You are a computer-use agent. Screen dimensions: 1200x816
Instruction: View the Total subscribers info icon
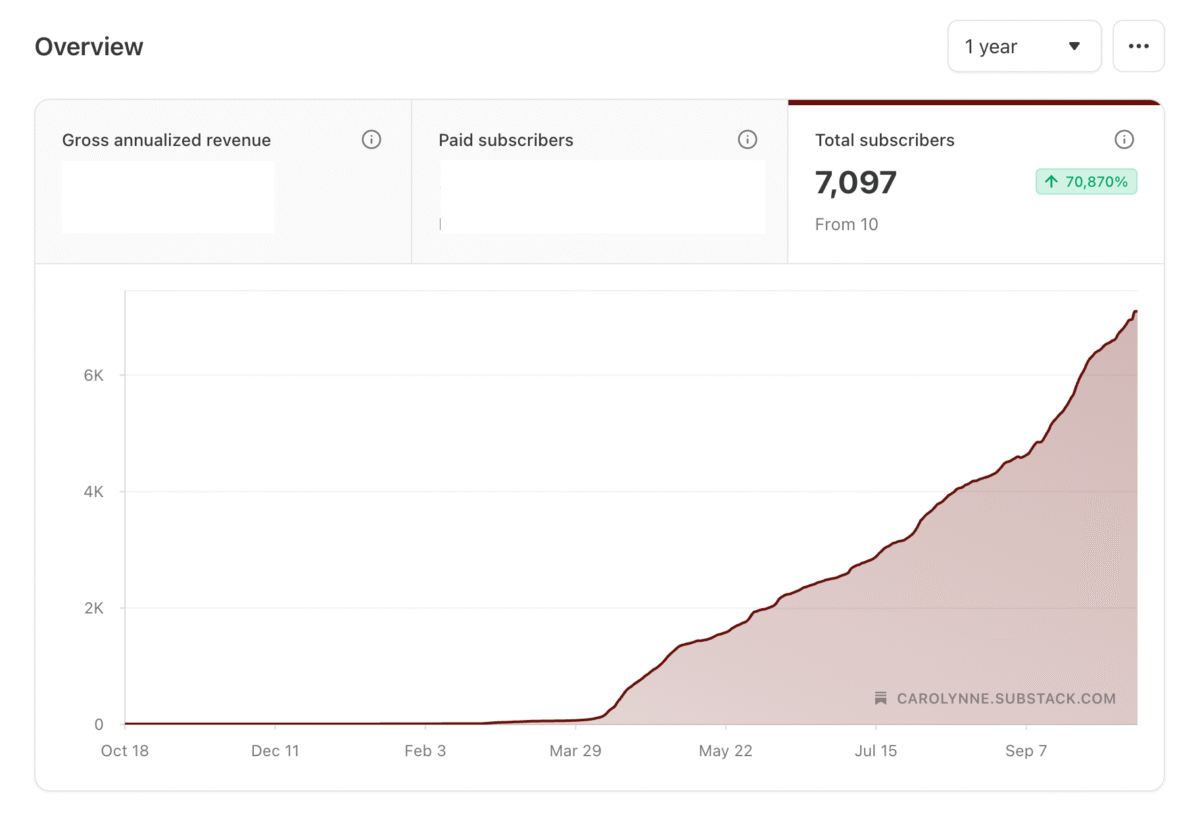(1124, 139)
